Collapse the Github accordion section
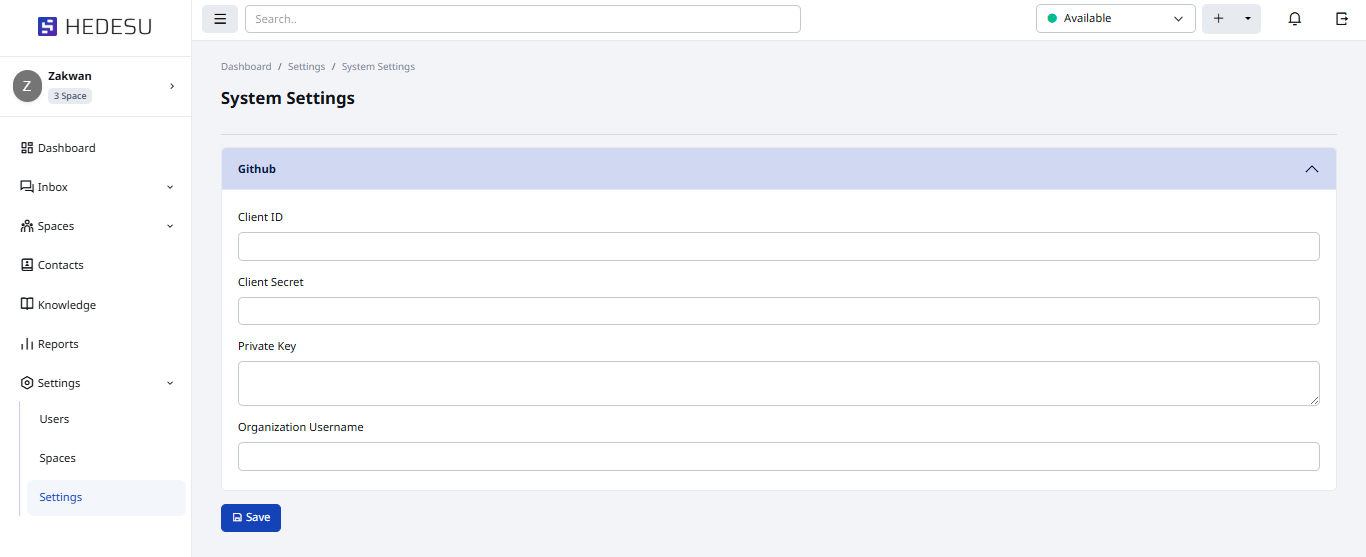The height and width of the screenshot is (557, 1366). 1311,169
